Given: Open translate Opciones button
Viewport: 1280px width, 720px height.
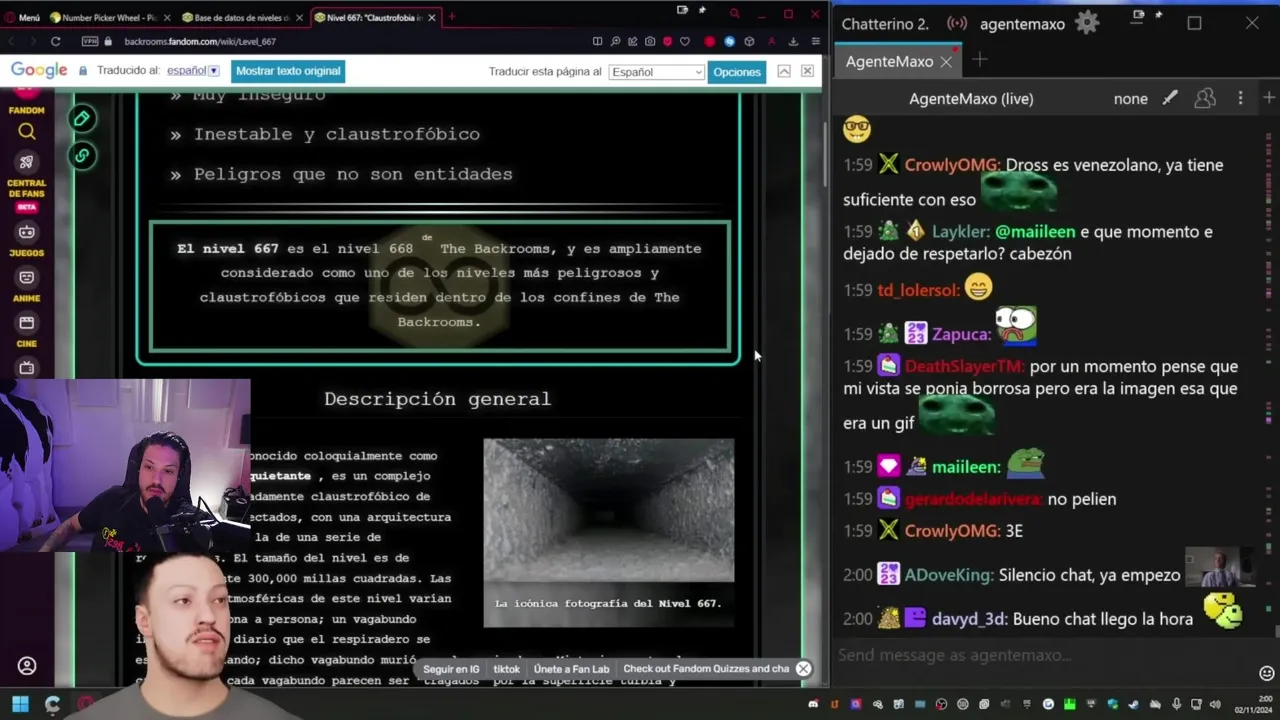Looking at the screenshot, I should pyautogui.click(x=737, y=72).
